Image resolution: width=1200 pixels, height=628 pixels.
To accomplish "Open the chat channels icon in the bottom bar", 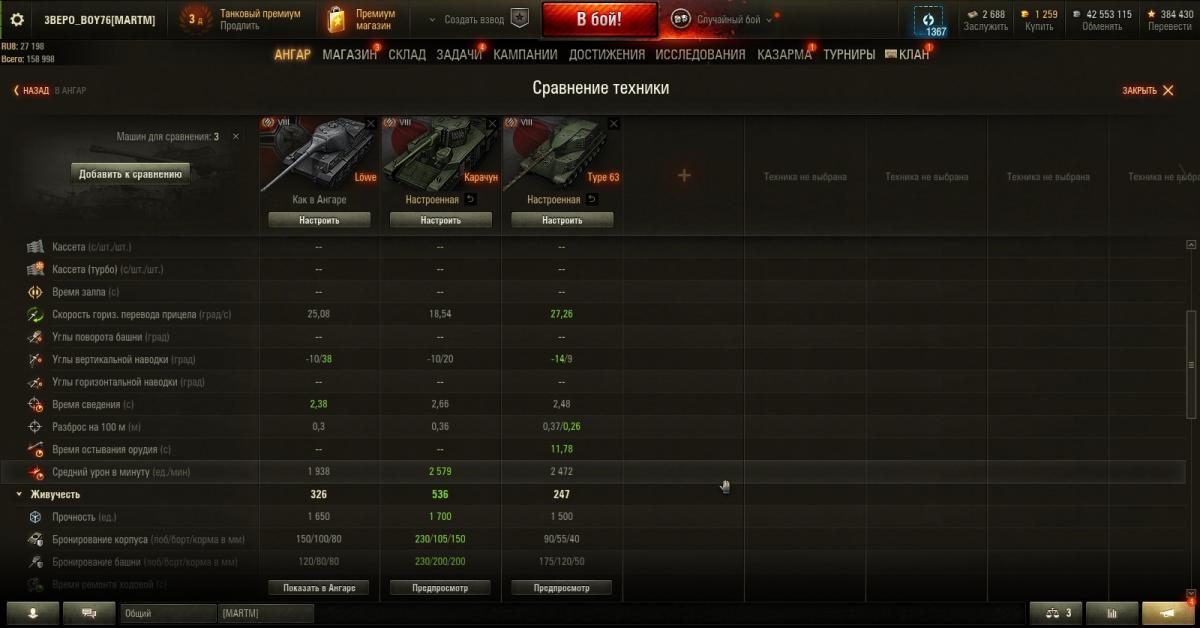I will click(x=89, y=613).
